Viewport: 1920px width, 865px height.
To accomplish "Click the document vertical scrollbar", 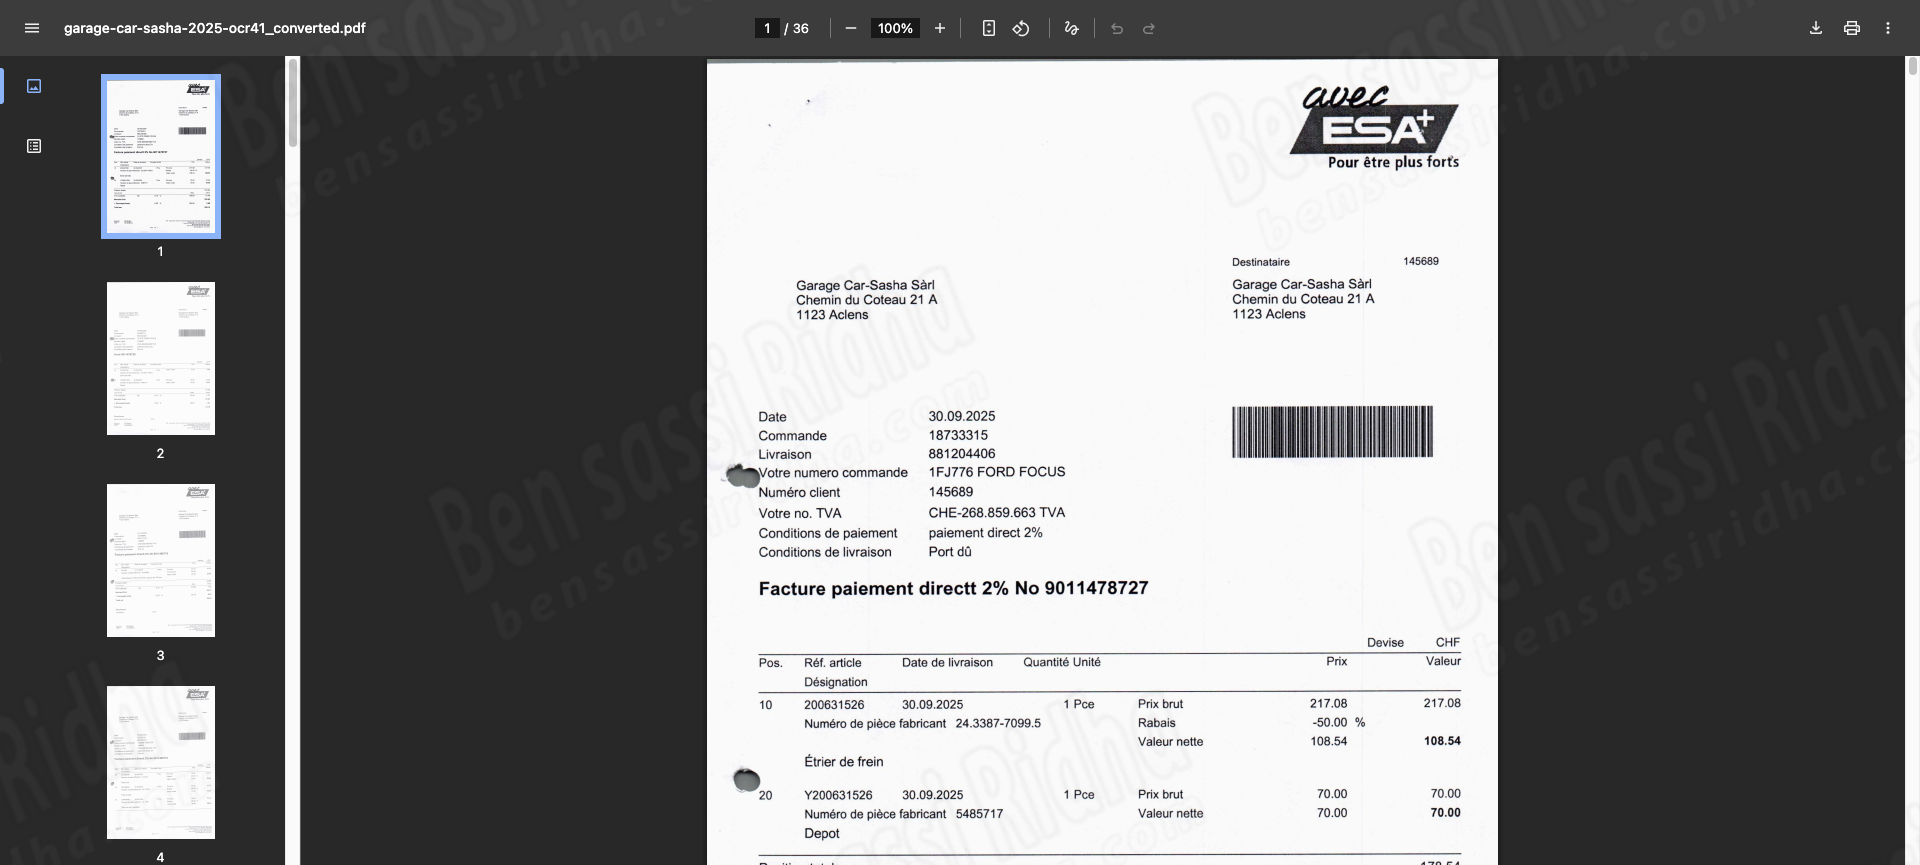I will point(1912,66).
